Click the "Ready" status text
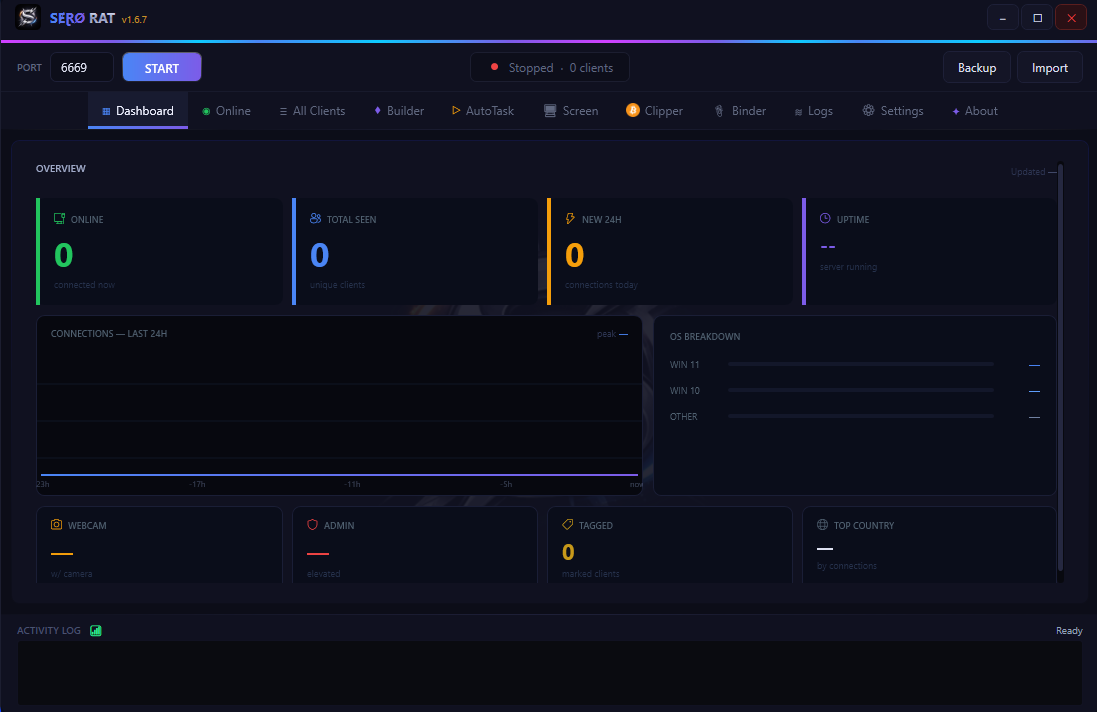Viewport: 1097px width, 712px height. coord(1069,631)
